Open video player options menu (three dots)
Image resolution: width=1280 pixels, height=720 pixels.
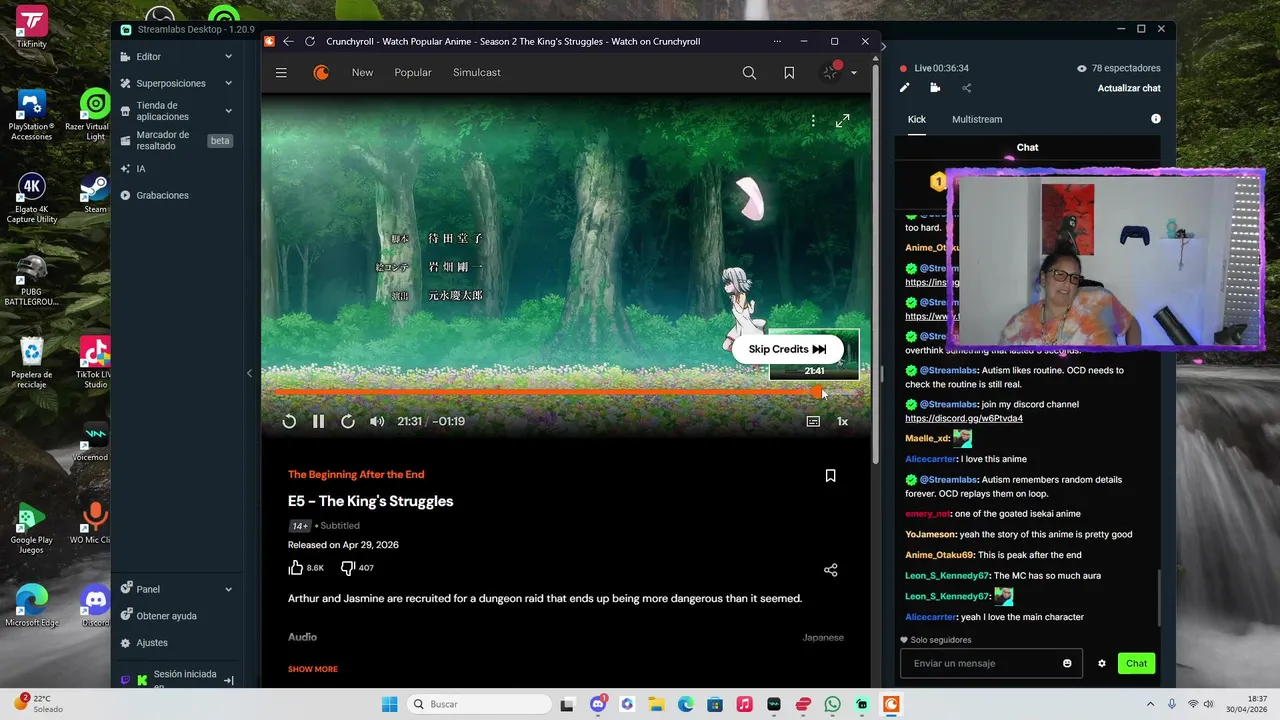813,120
